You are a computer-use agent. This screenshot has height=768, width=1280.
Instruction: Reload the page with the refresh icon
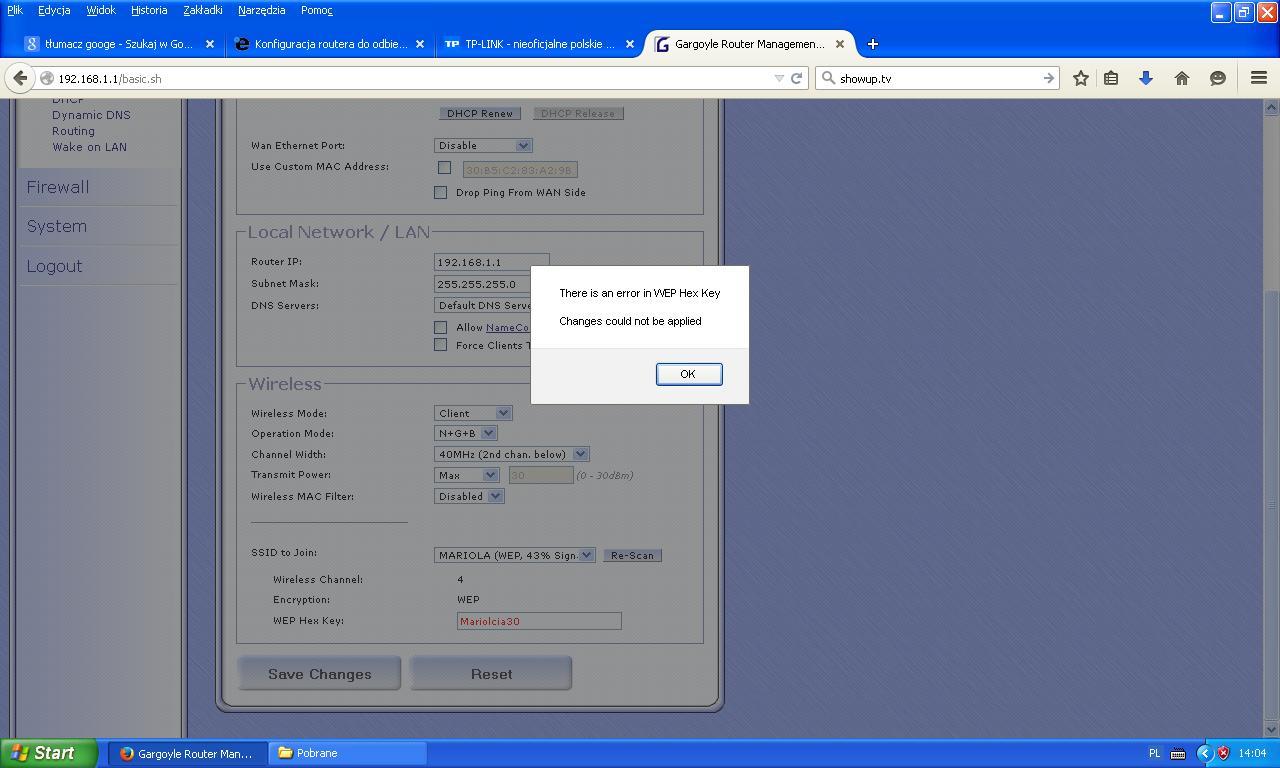797,78
